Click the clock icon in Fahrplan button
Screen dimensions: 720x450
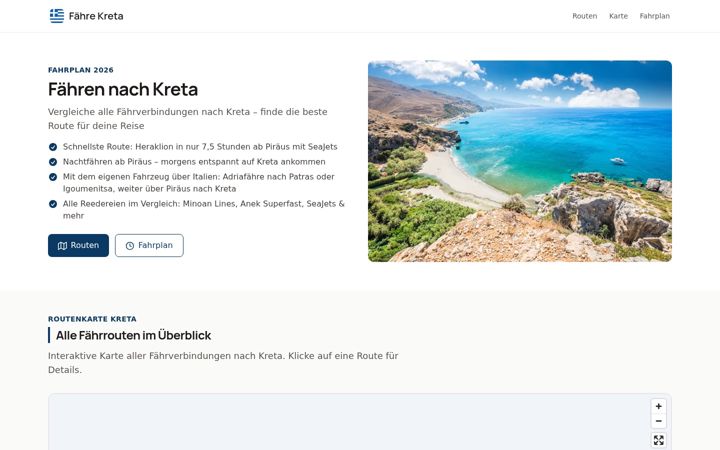point(130,246)
